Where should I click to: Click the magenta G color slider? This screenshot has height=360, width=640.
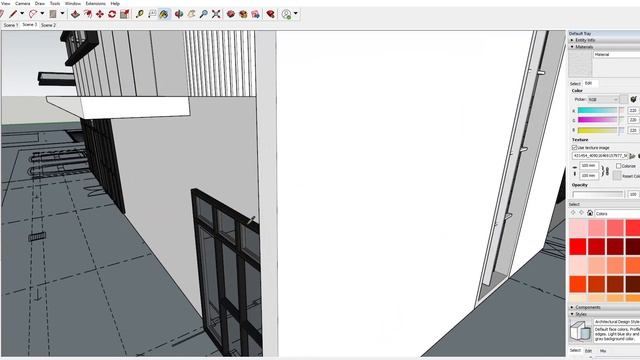click(597, 120)
